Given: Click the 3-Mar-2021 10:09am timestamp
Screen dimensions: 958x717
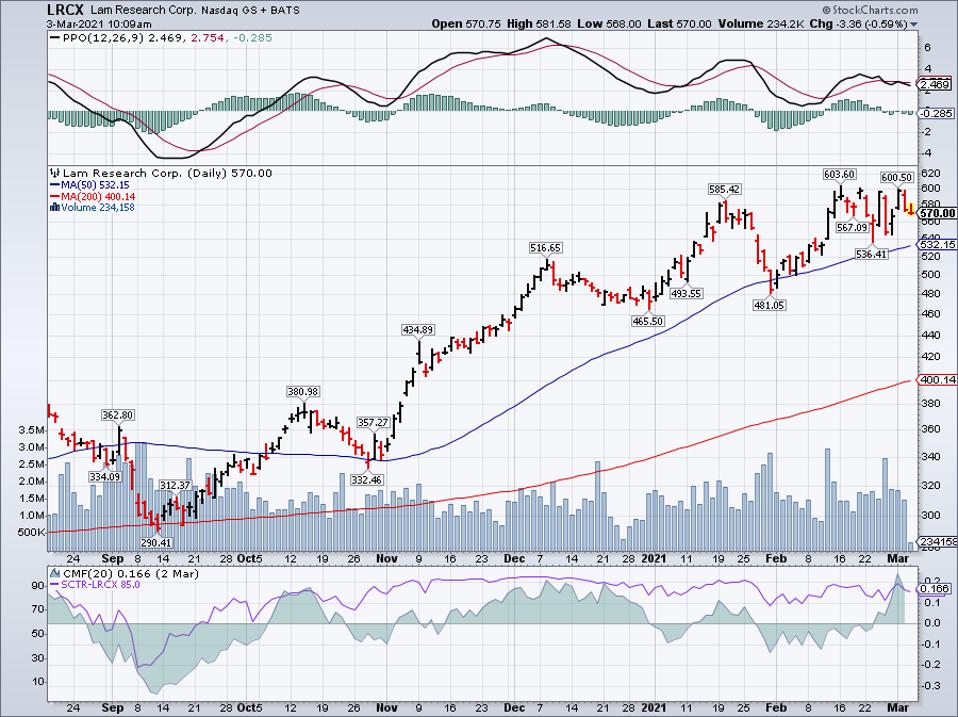Looking at the screenshot, I should click(99, 24).
